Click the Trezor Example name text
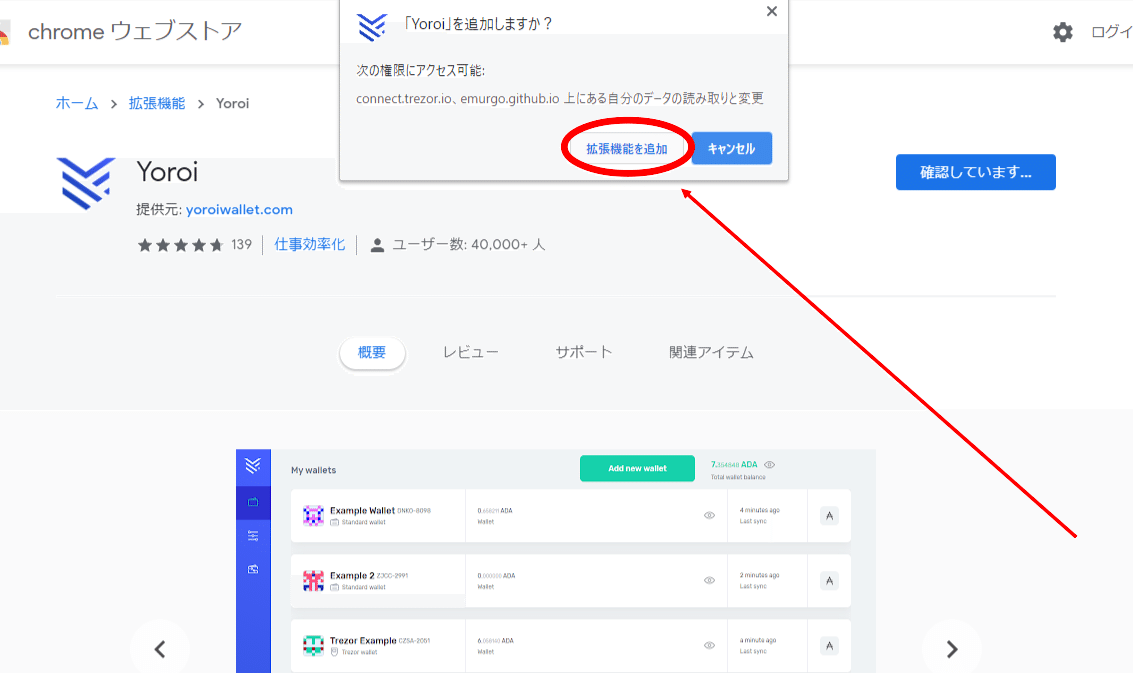 363,640
